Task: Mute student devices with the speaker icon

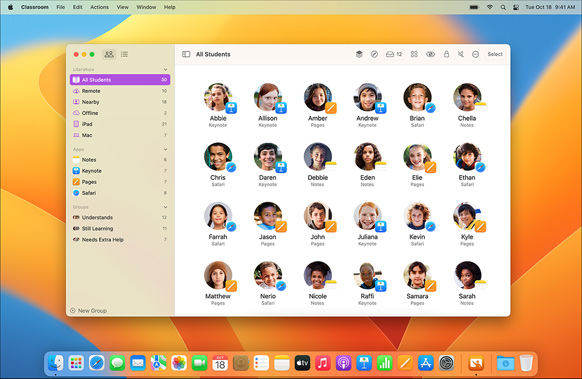Action: (461, 54)
